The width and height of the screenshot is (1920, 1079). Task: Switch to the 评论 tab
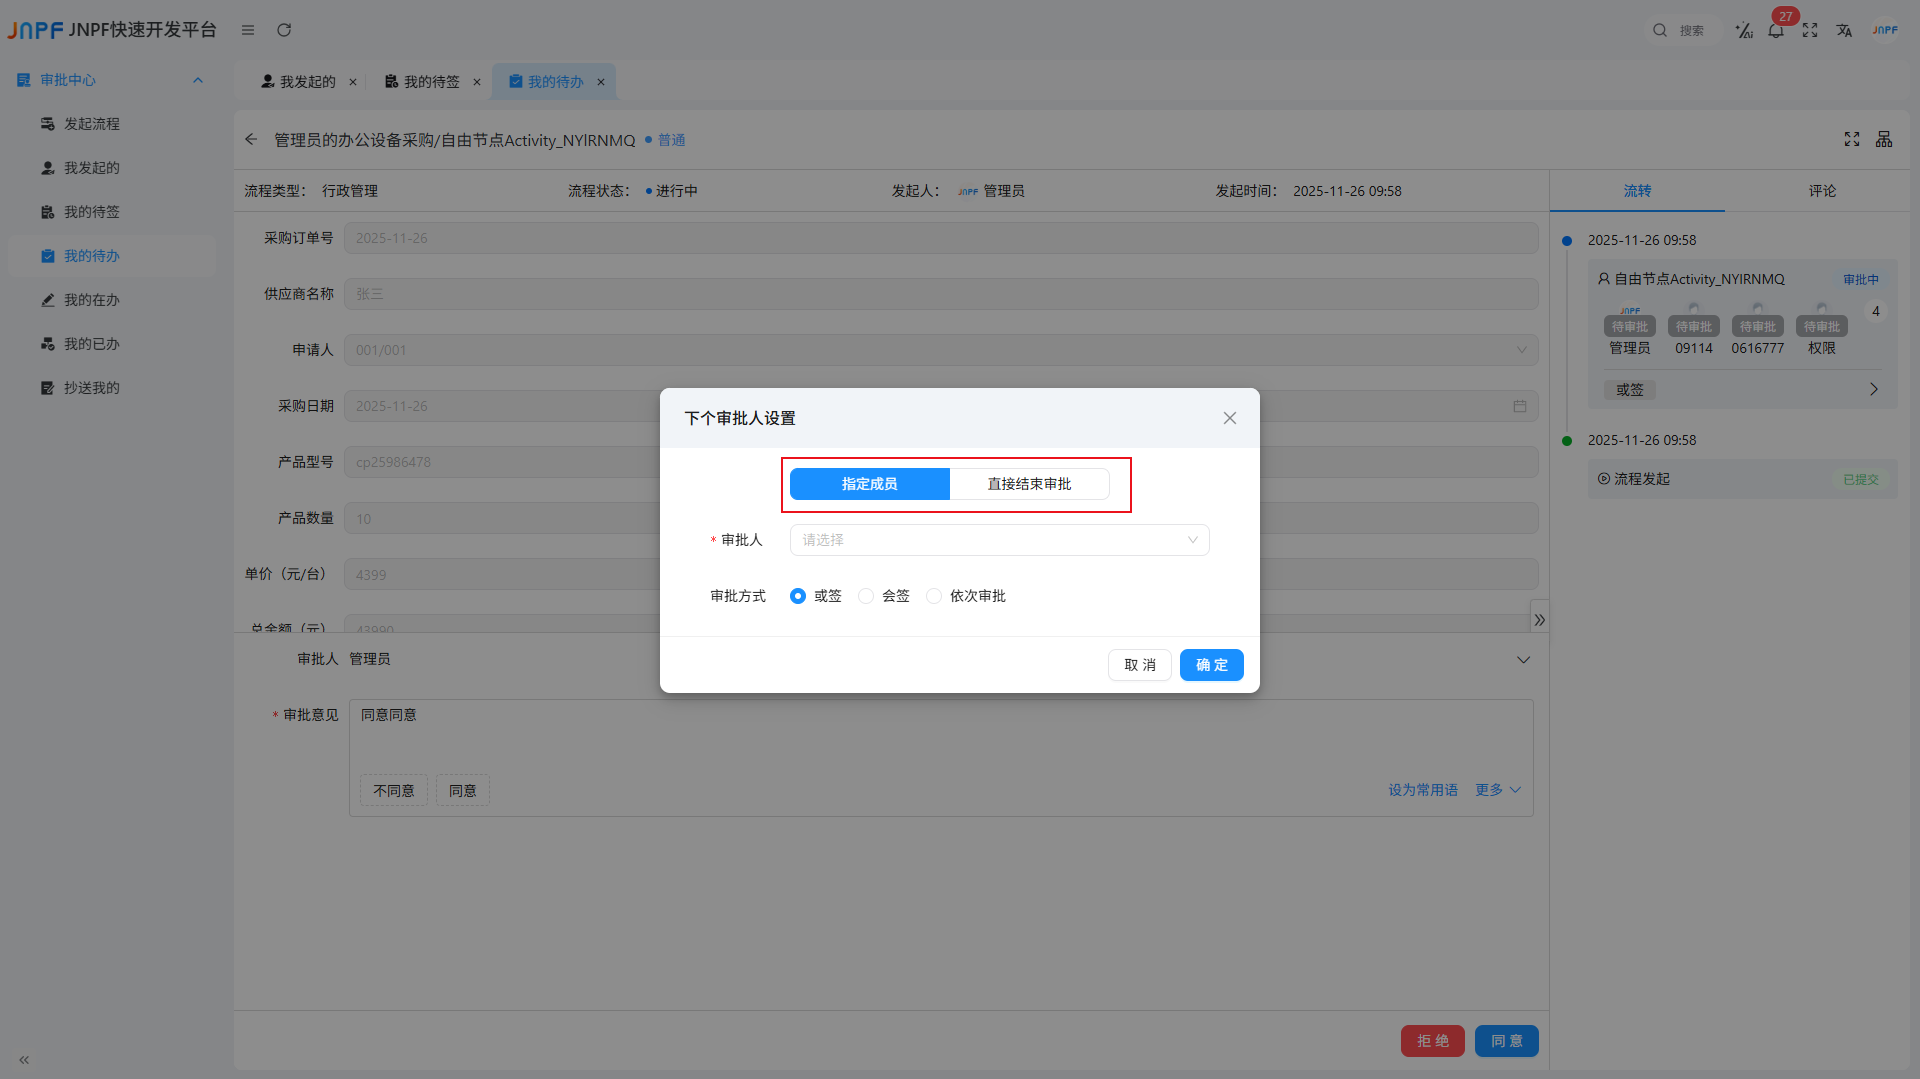coord(1821,191)
